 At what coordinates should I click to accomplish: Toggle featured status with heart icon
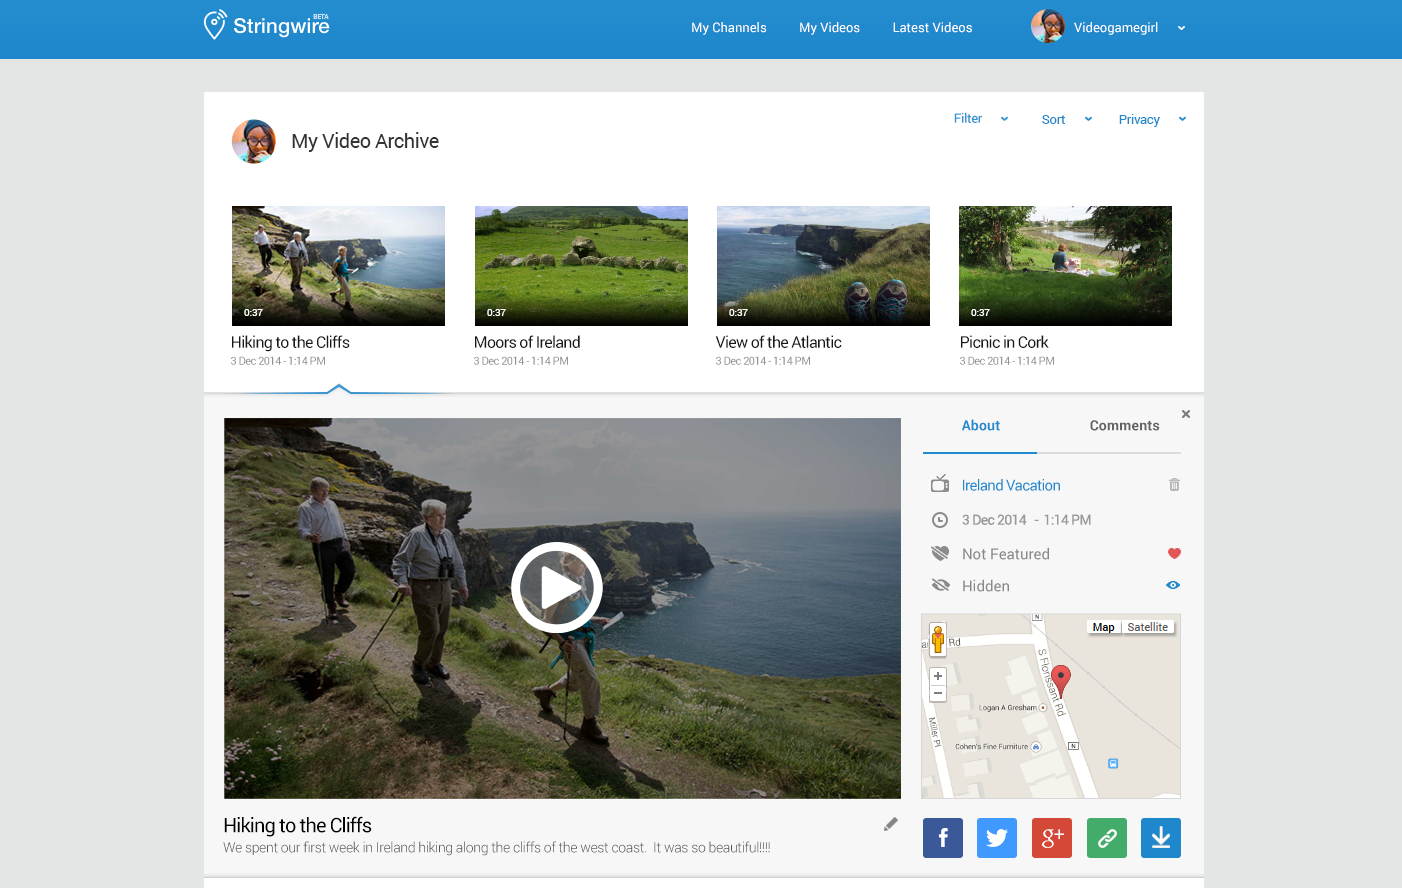[1174, 554]
